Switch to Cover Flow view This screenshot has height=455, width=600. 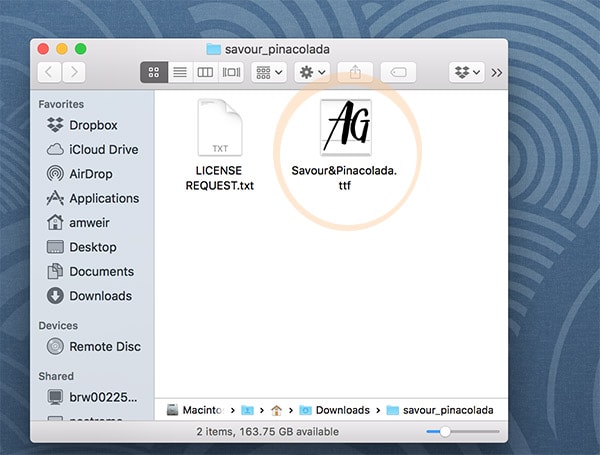(231, 72)
